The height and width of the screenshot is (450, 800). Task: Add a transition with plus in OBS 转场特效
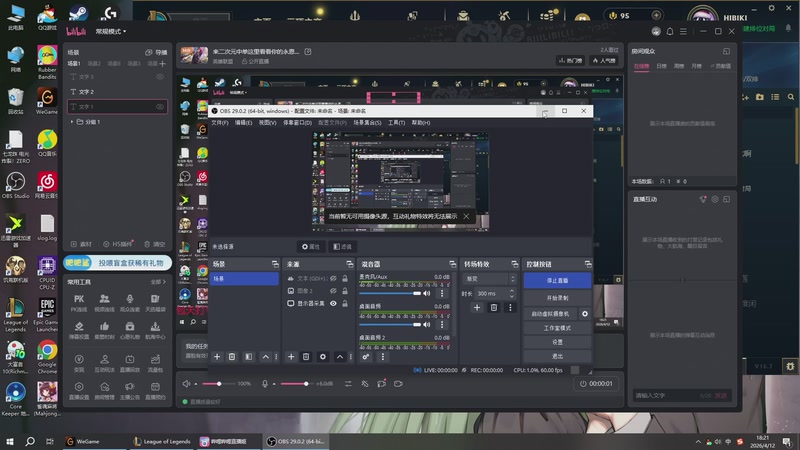477,307
